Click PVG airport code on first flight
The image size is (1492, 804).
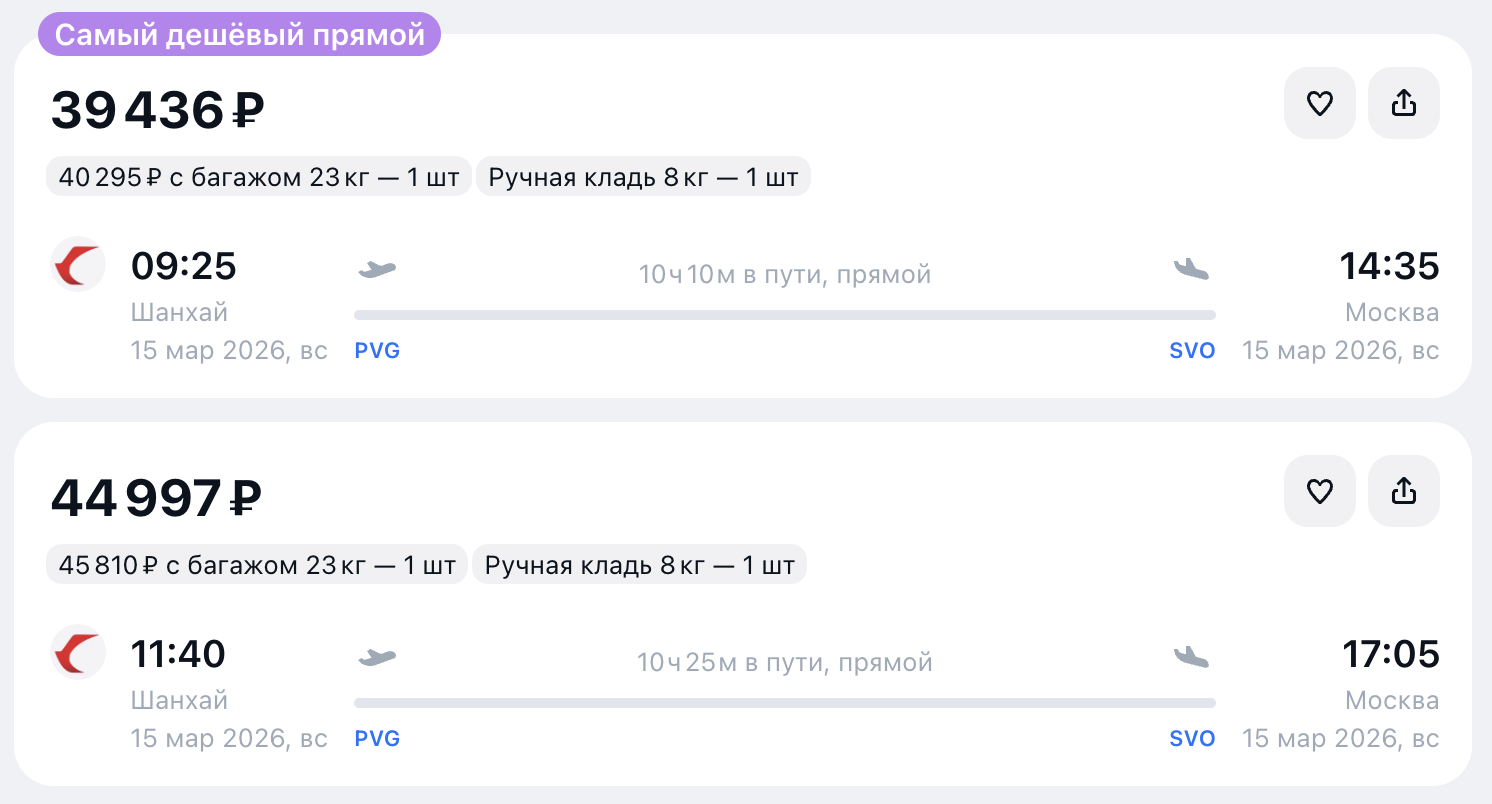377,351
